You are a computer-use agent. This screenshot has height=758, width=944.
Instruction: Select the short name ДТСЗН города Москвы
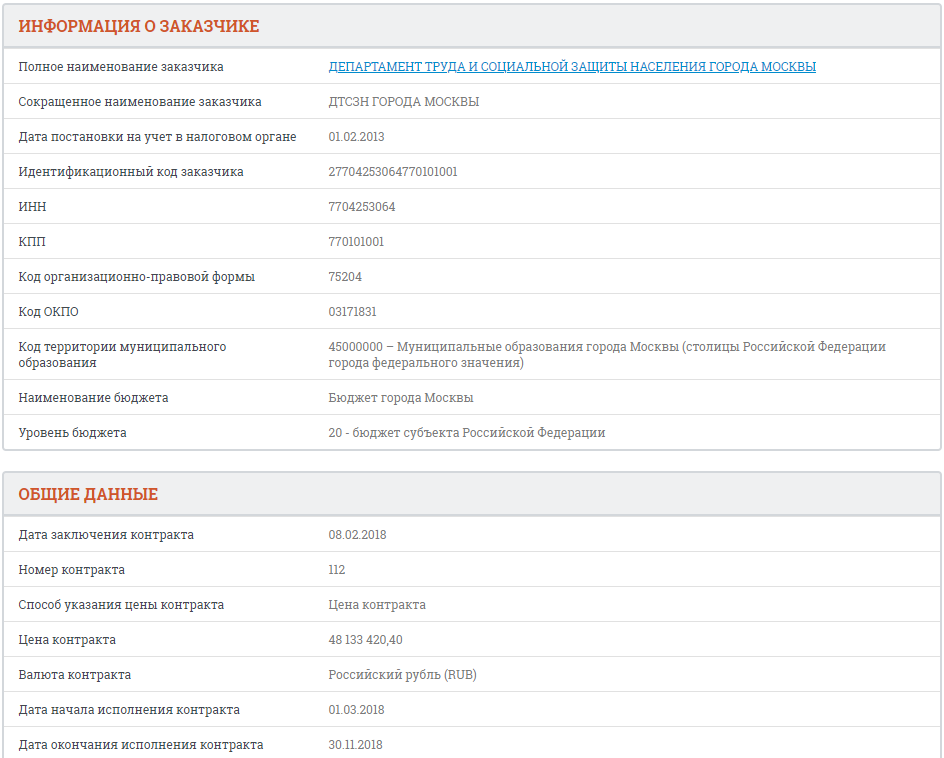click(x=403, y=102)
